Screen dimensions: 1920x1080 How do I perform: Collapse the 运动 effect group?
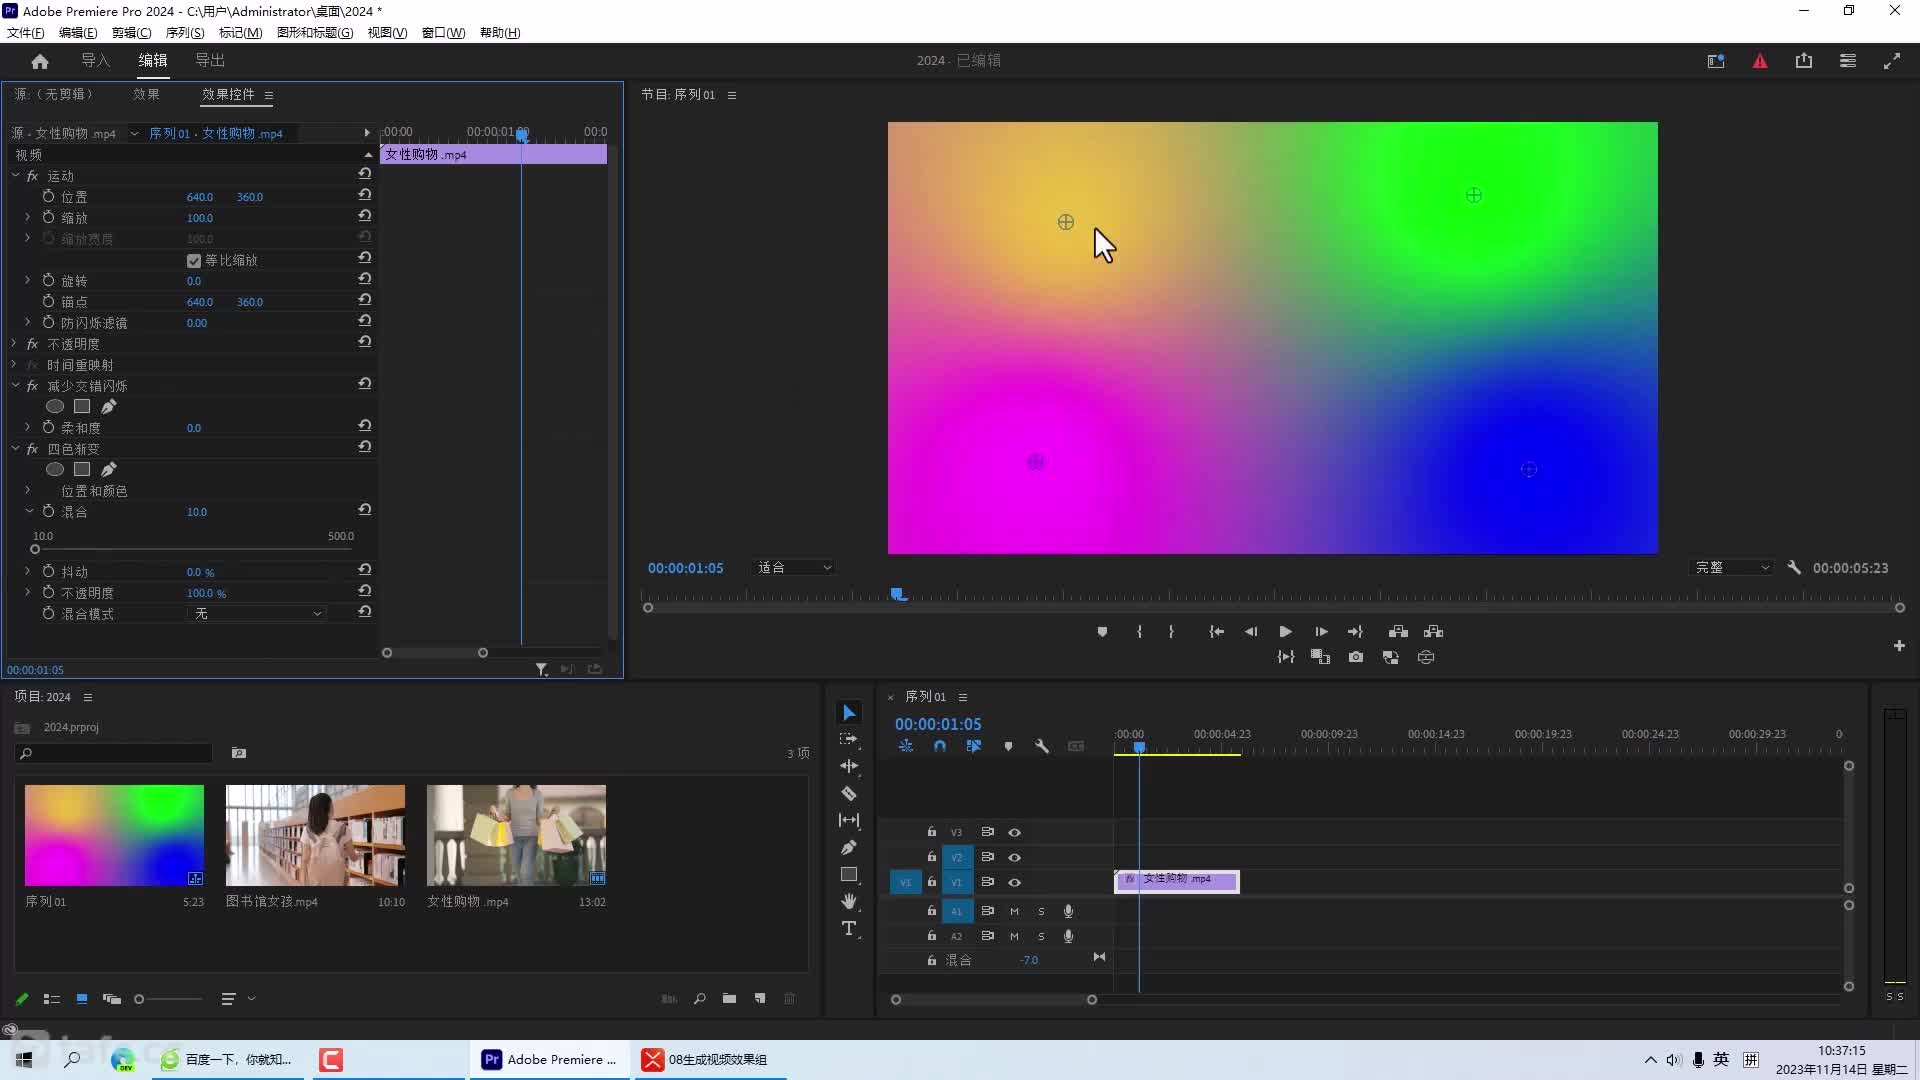pyautogui.click(x=16, y=175)
